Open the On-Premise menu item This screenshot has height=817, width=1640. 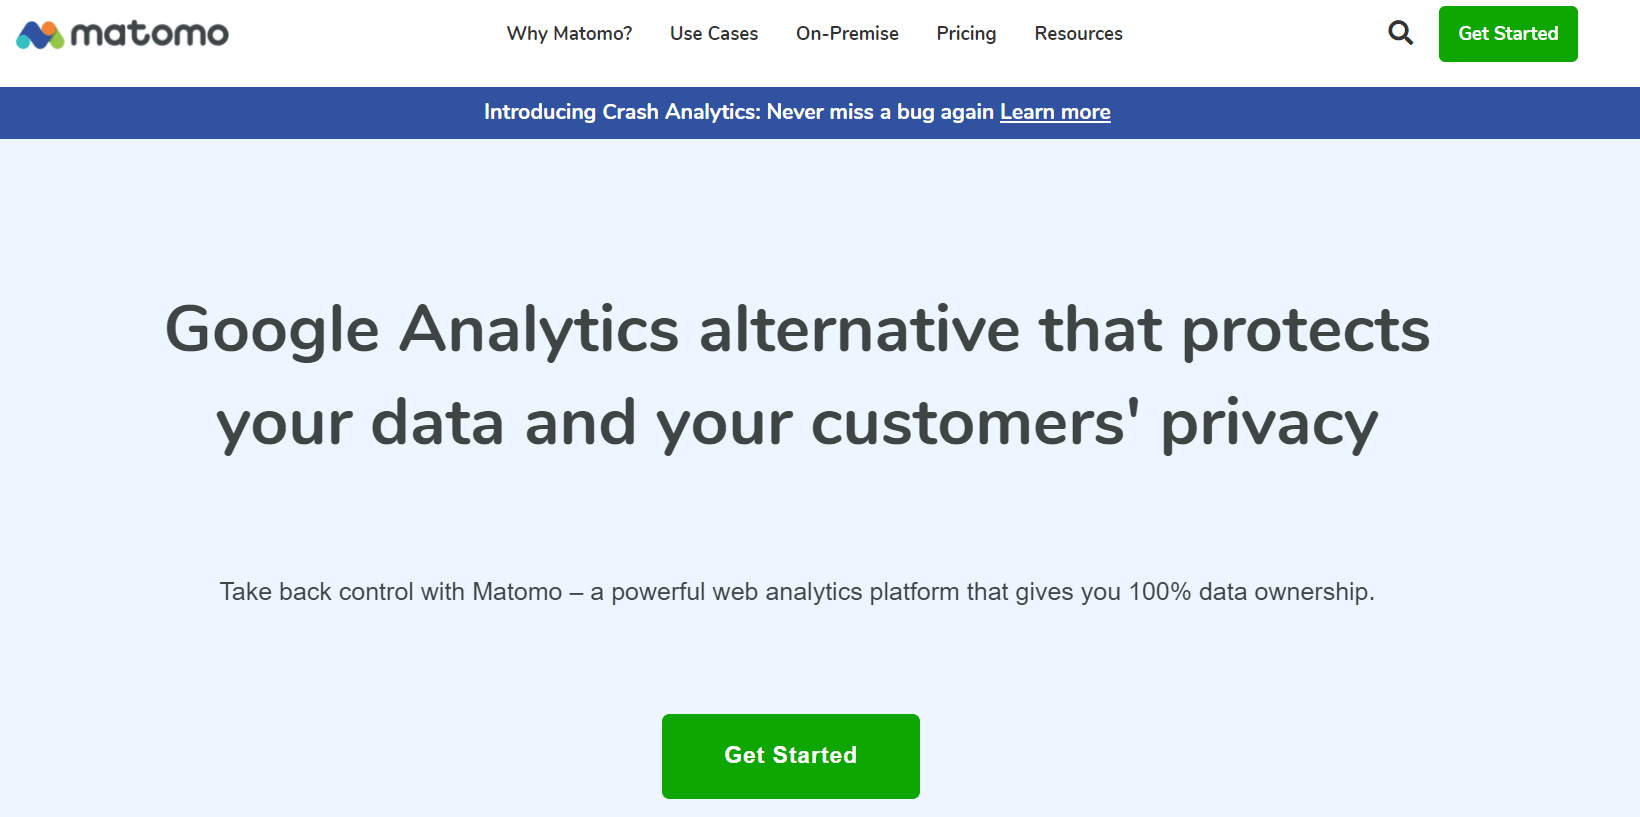tap(847, 34)
